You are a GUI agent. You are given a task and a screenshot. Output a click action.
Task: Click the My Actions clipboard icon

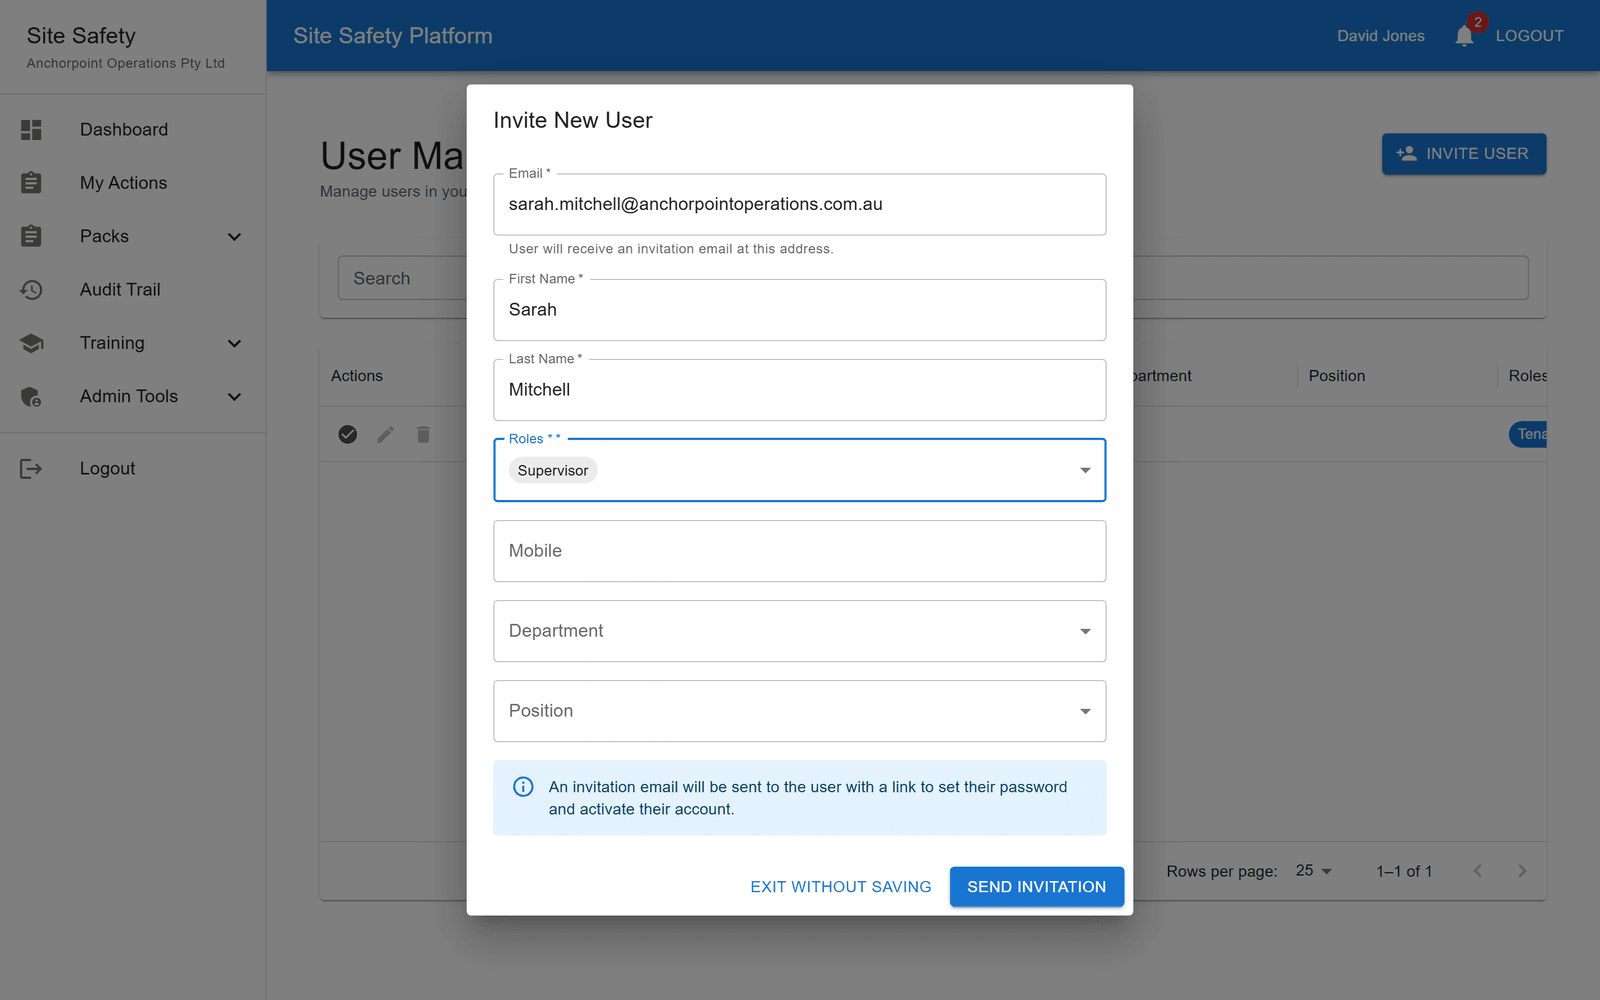point(31,183)
